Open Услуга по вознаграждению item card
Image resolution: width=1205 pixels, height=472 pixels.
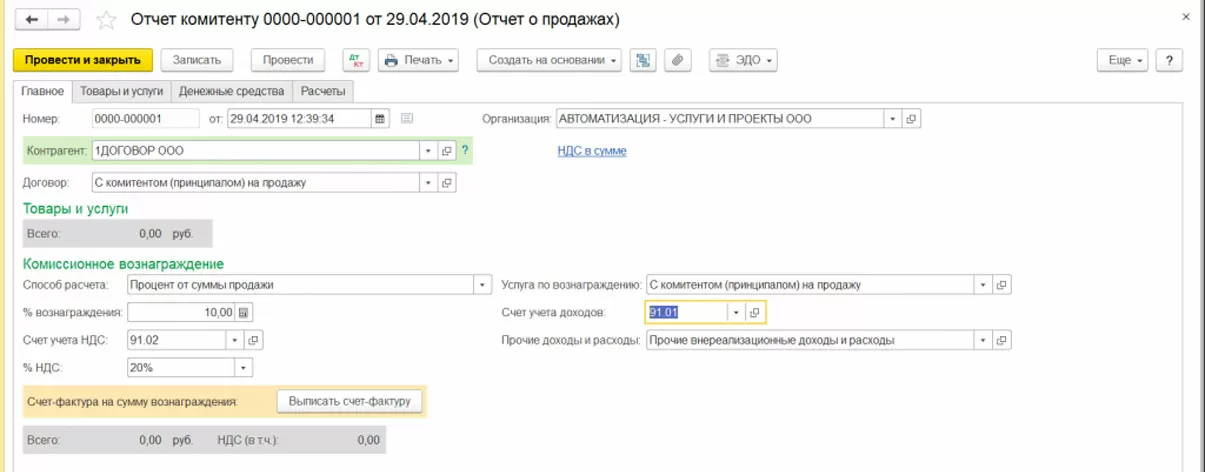[x=1002, y=285]
